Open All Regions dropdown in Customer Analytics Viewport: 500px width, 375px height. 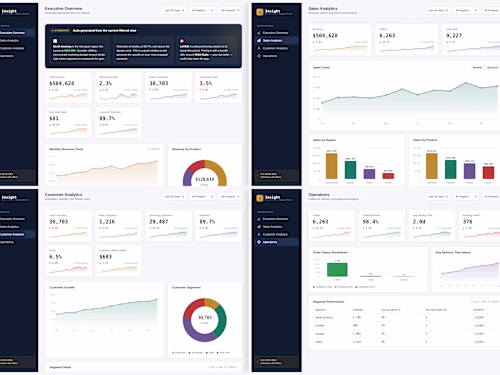(202, 196)
